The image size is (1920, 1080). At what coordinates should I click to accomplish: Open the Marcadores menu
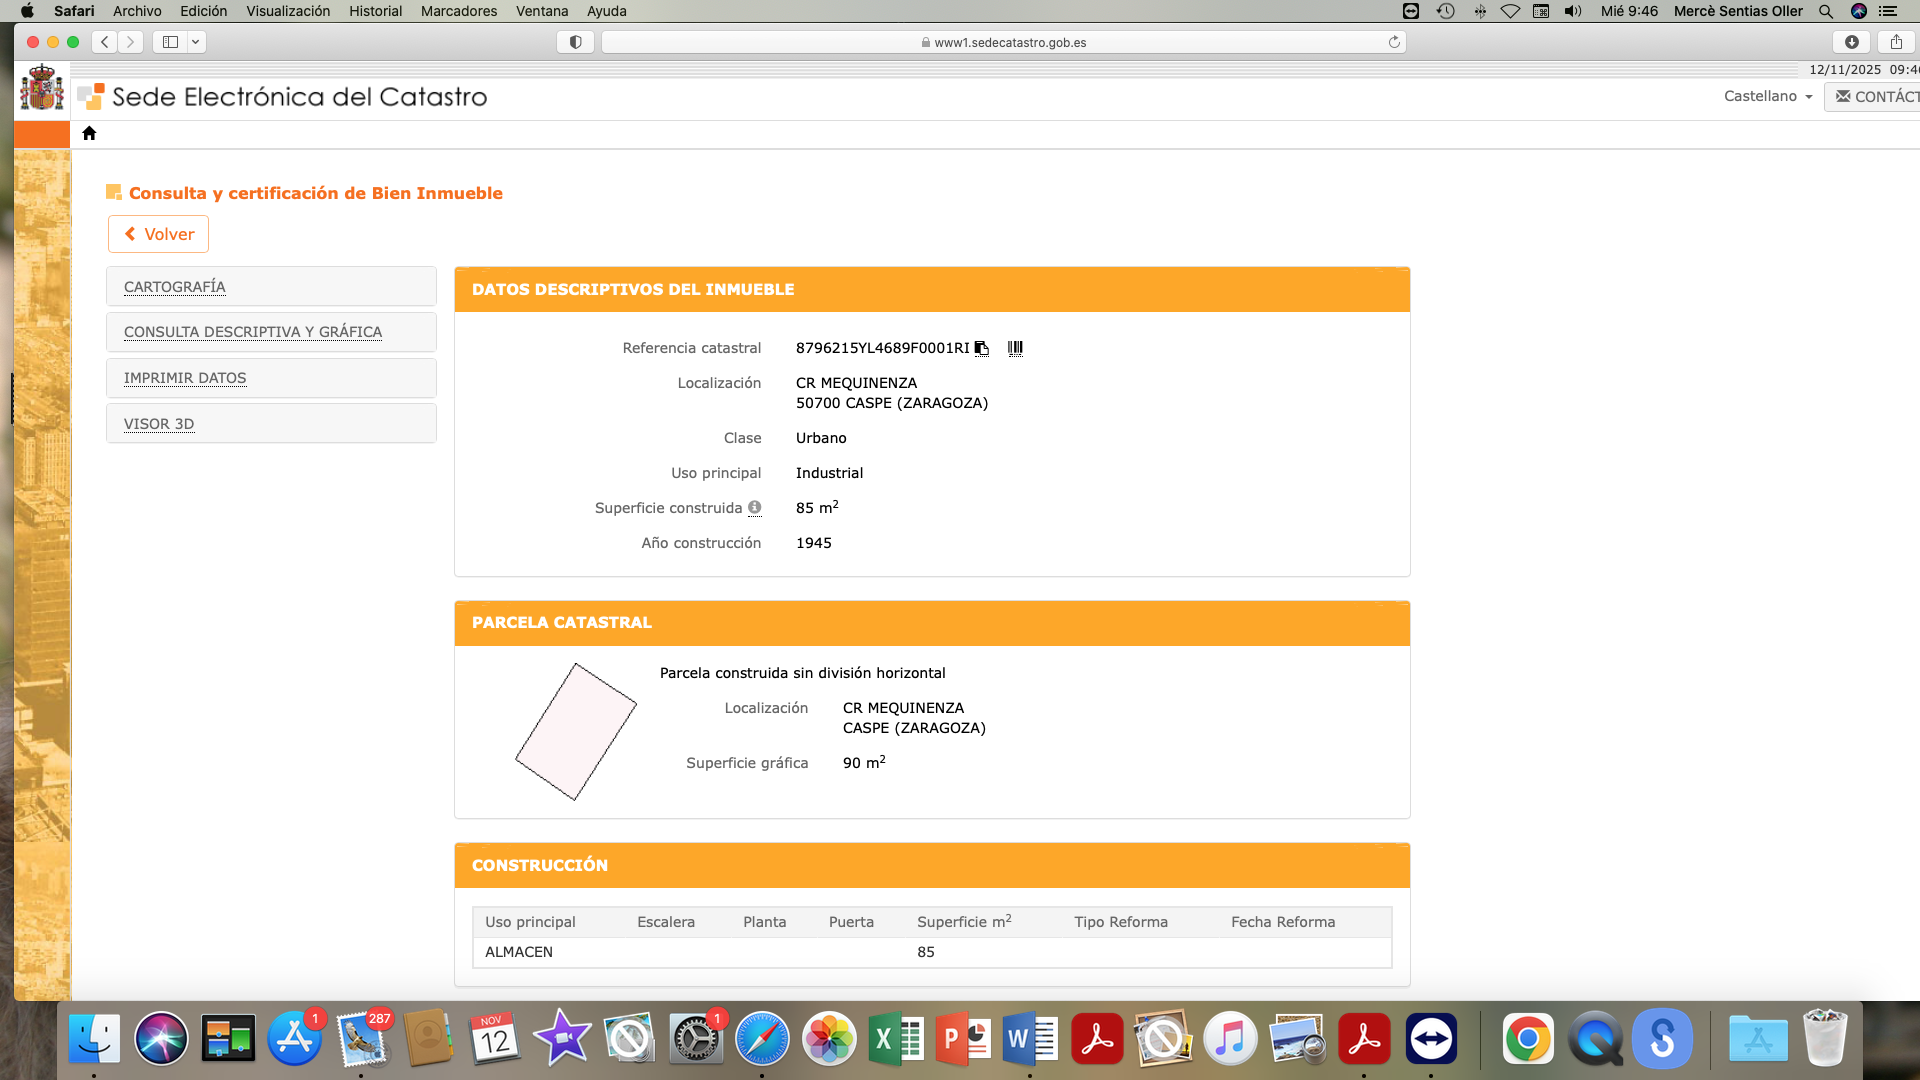tap(458, 11)
